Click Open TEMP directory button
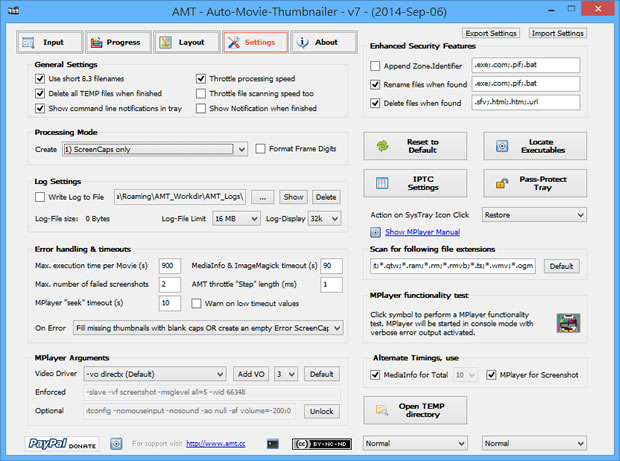Viewport: 620px width, 461px height. [415, 410]
